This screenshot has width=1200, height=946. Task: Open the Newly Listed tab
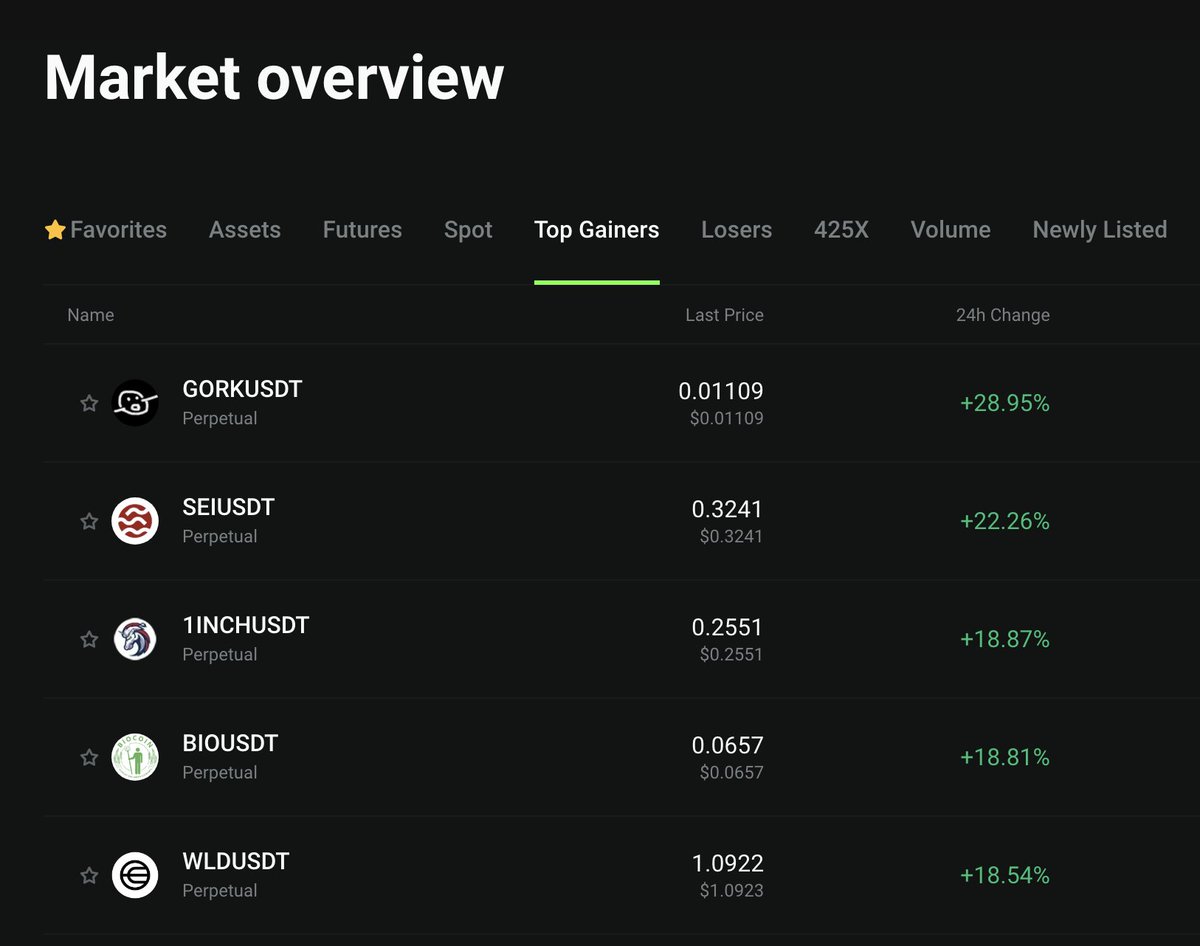click(x=1100, y=230)
